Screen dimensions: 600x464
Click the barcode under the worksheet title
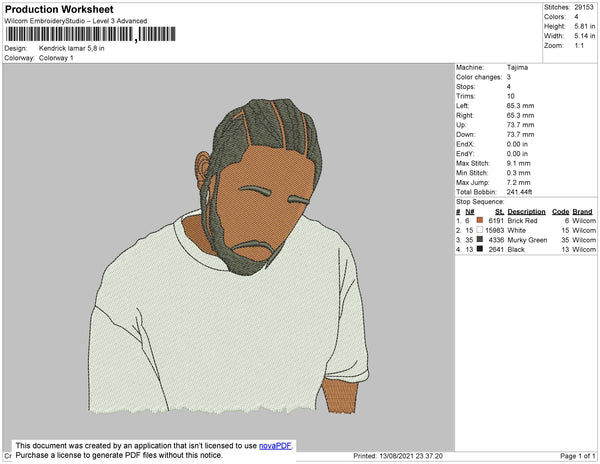(90, 34)
